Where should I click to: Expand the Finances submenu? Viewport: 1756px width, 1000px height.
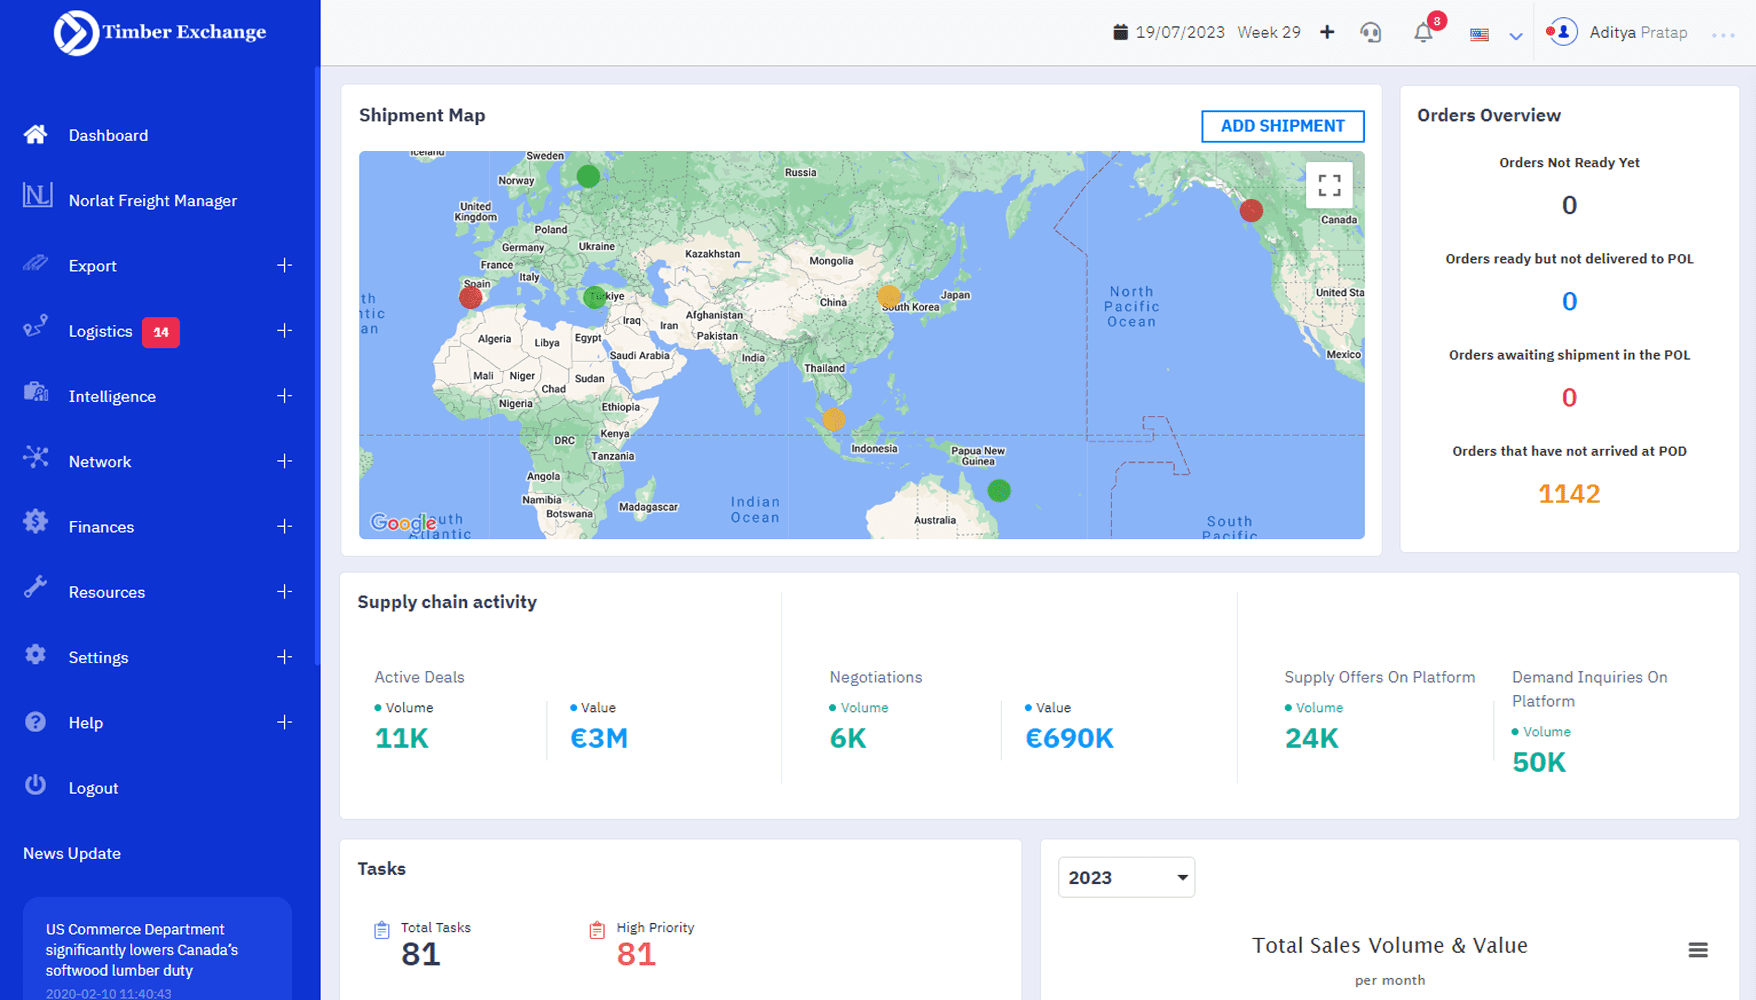(284, 527)
